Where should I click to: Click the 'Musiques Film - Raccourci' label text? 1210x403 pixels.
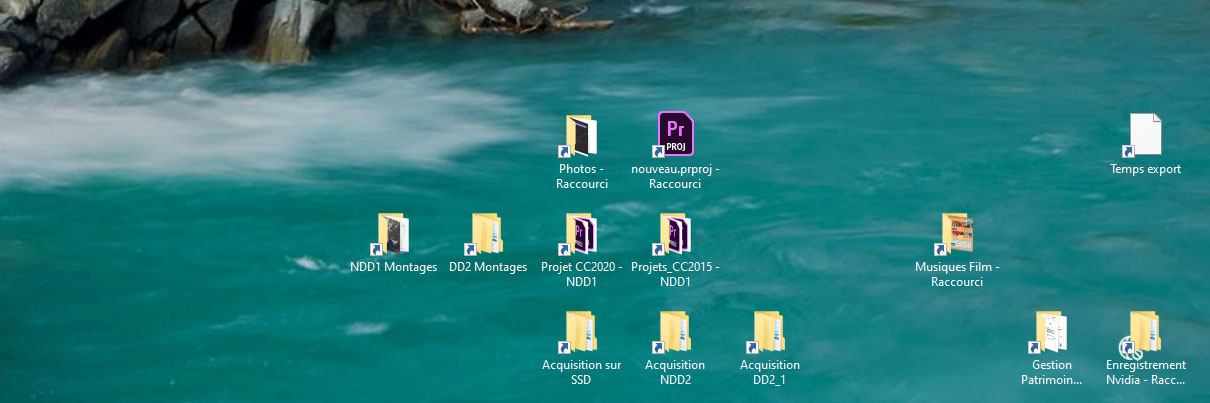[x=957, y=274]
